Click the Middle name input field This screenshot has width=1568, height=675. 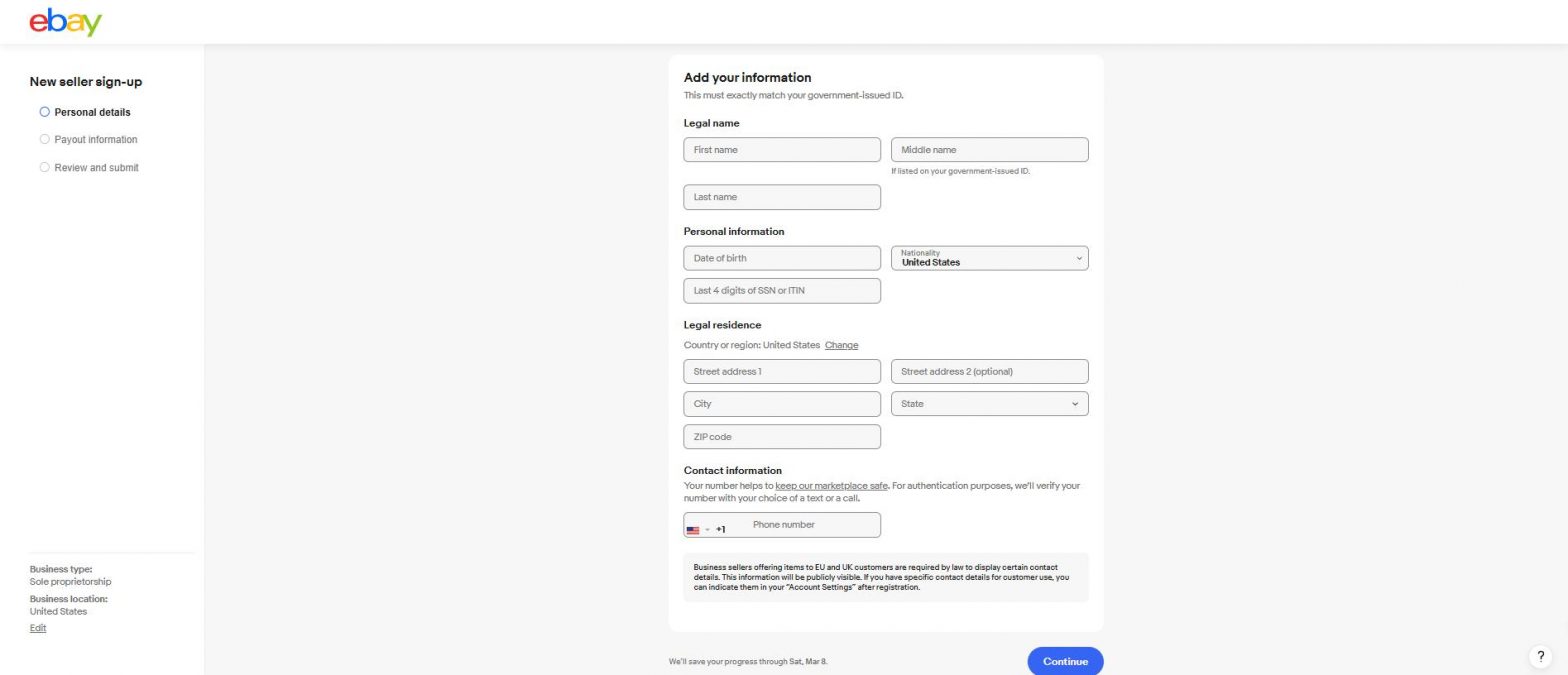pyautogui.click(x=989, y=149)
